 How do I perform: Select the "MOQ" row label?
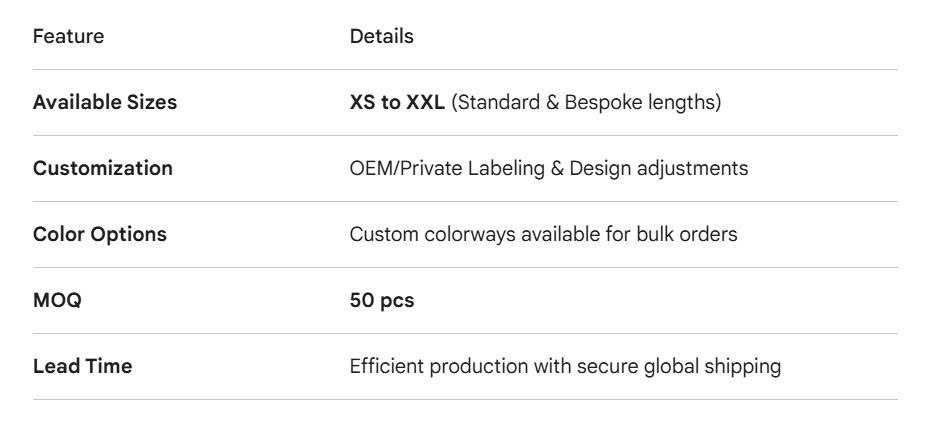[x=57, y=301]
